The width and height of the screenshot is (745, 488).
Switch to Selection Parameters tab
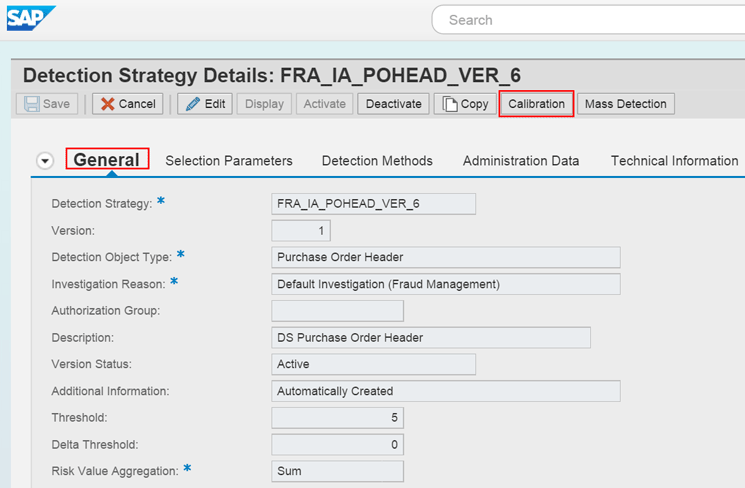(x=229, y=161)
